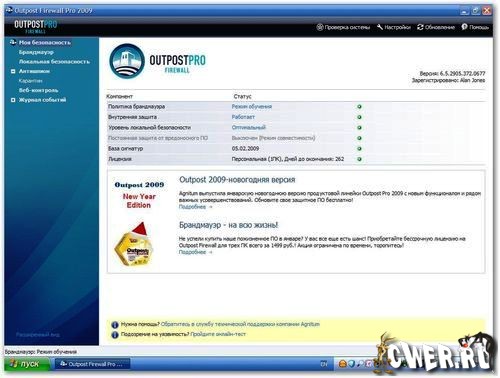
Task: Click info icon beside Нужна помощь
Action: pyautogui.click(x=115, y=324)
